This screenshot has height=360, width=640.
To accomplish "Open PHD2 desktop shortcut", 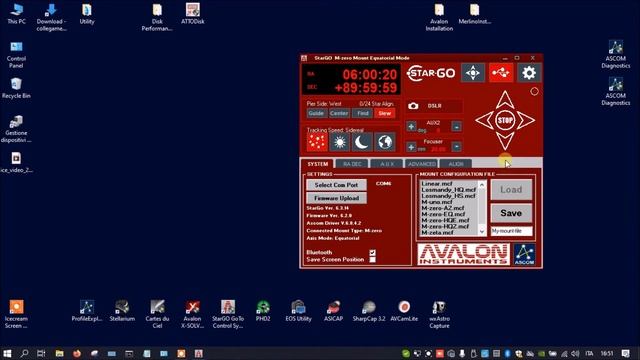I will tap(263, 311).
